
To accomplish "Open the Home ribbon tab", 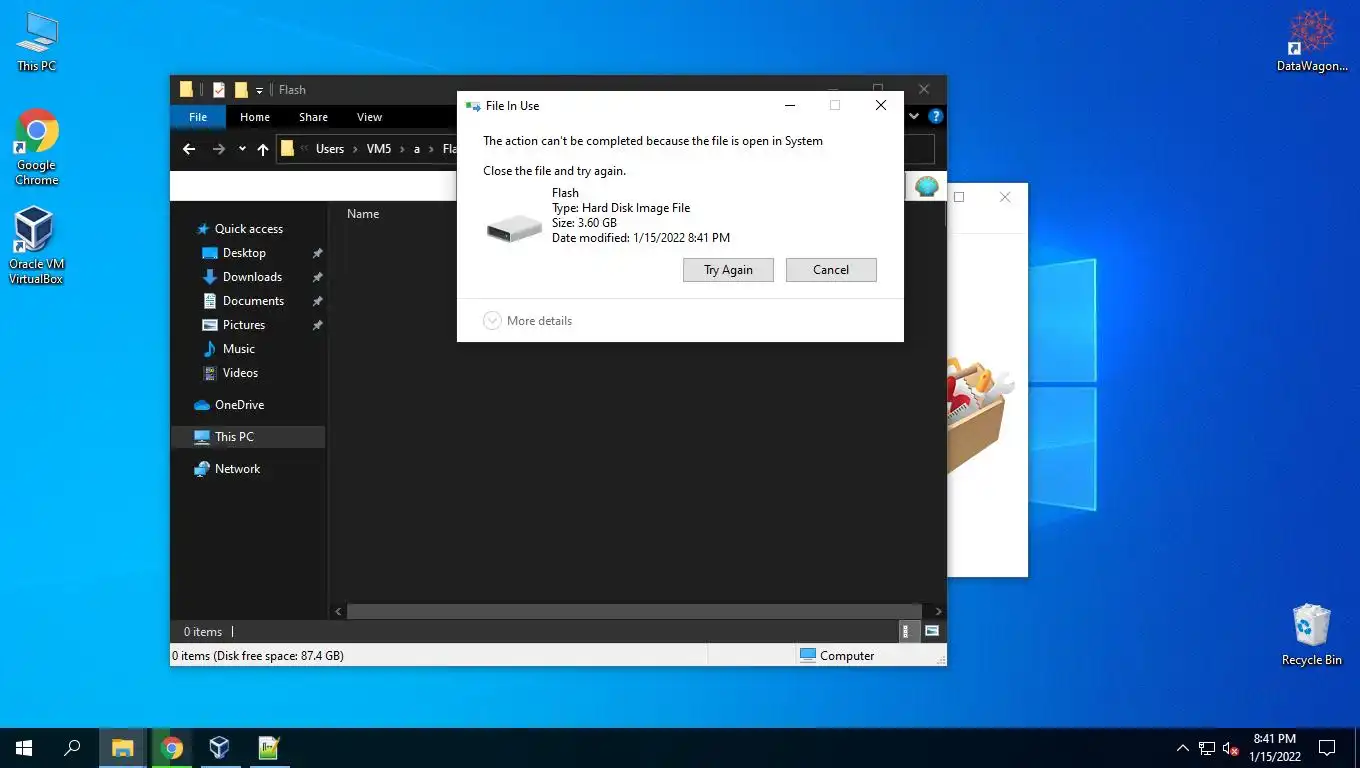I will tap(255, 117).
